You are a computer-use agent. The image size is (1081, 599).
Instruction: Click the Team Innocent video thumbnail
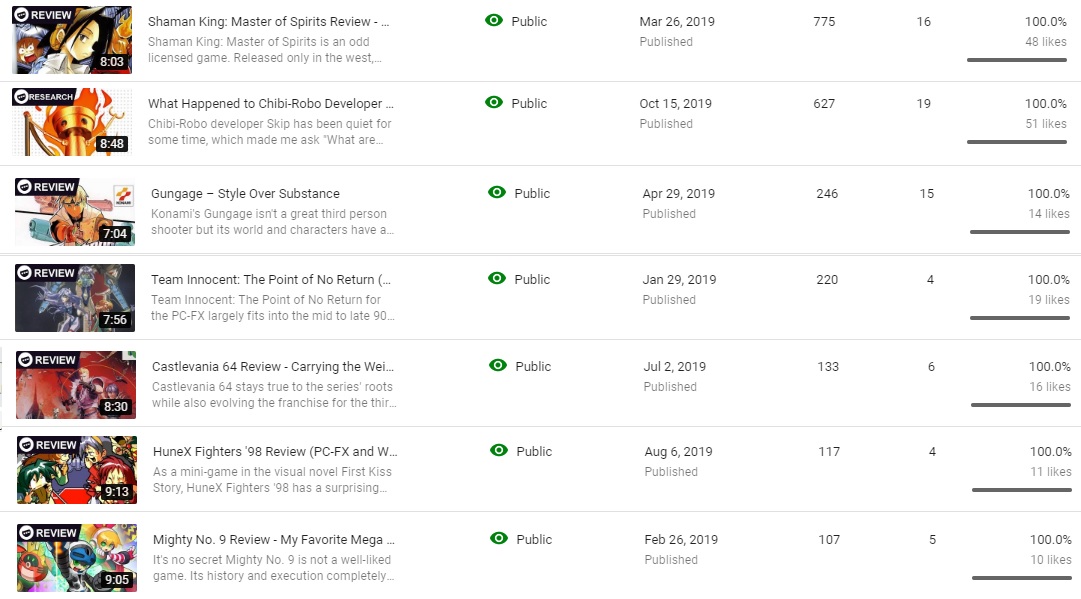click(x=74, y=297)
